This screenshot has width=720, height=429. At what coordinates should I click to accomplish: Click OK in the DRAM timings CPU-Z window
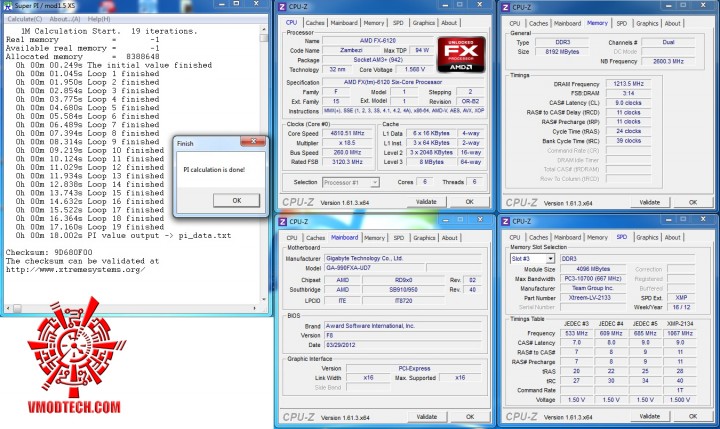point(692,202)
